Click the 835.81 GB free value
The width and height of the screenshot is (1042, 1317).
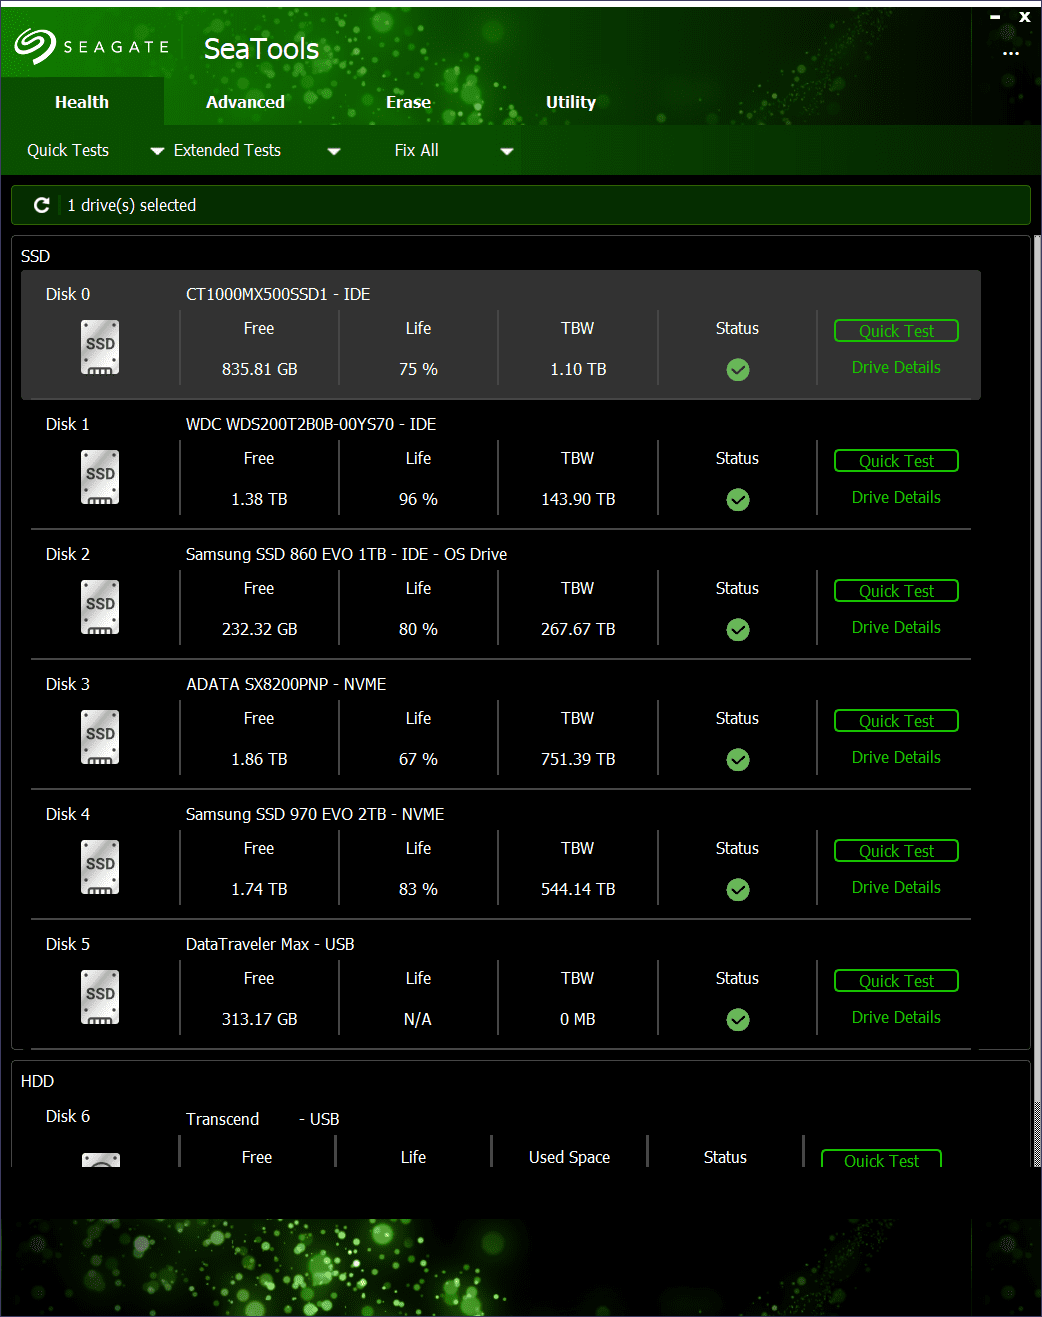coord(259,369)
